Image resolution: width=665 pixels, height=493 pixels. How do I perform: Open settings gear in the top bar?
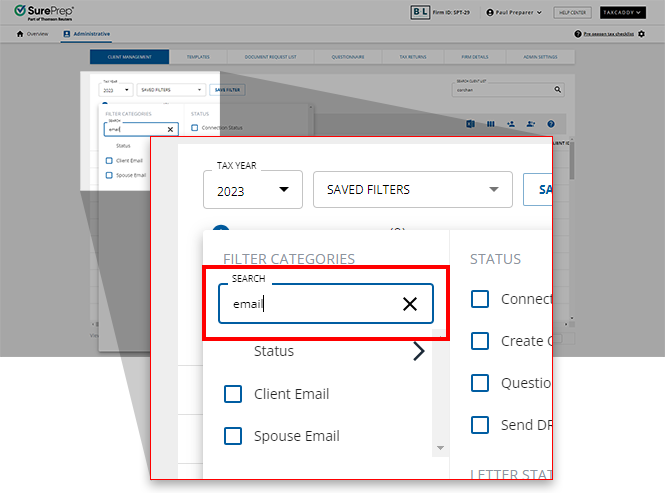(641, 34)
